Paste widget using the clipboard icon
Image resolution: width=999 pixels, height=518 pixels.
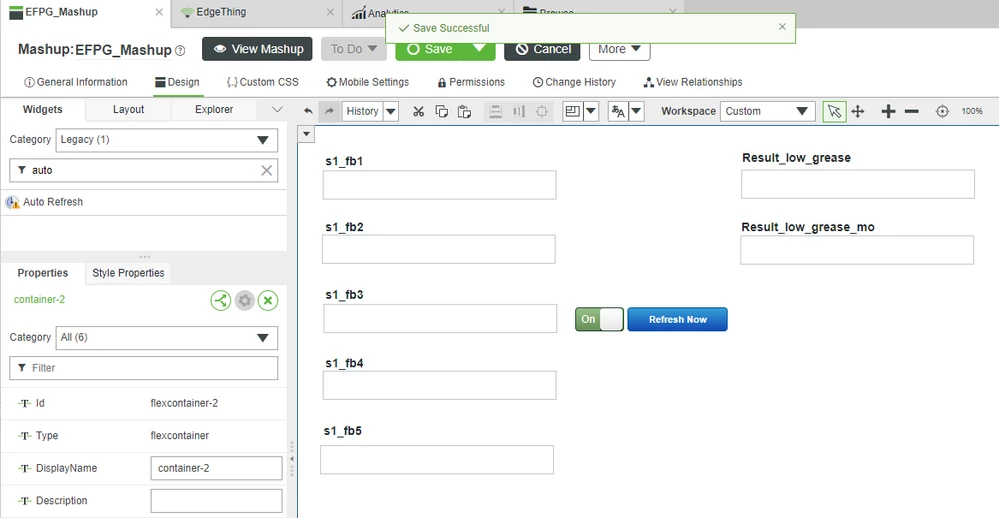(x=464, y=111)
